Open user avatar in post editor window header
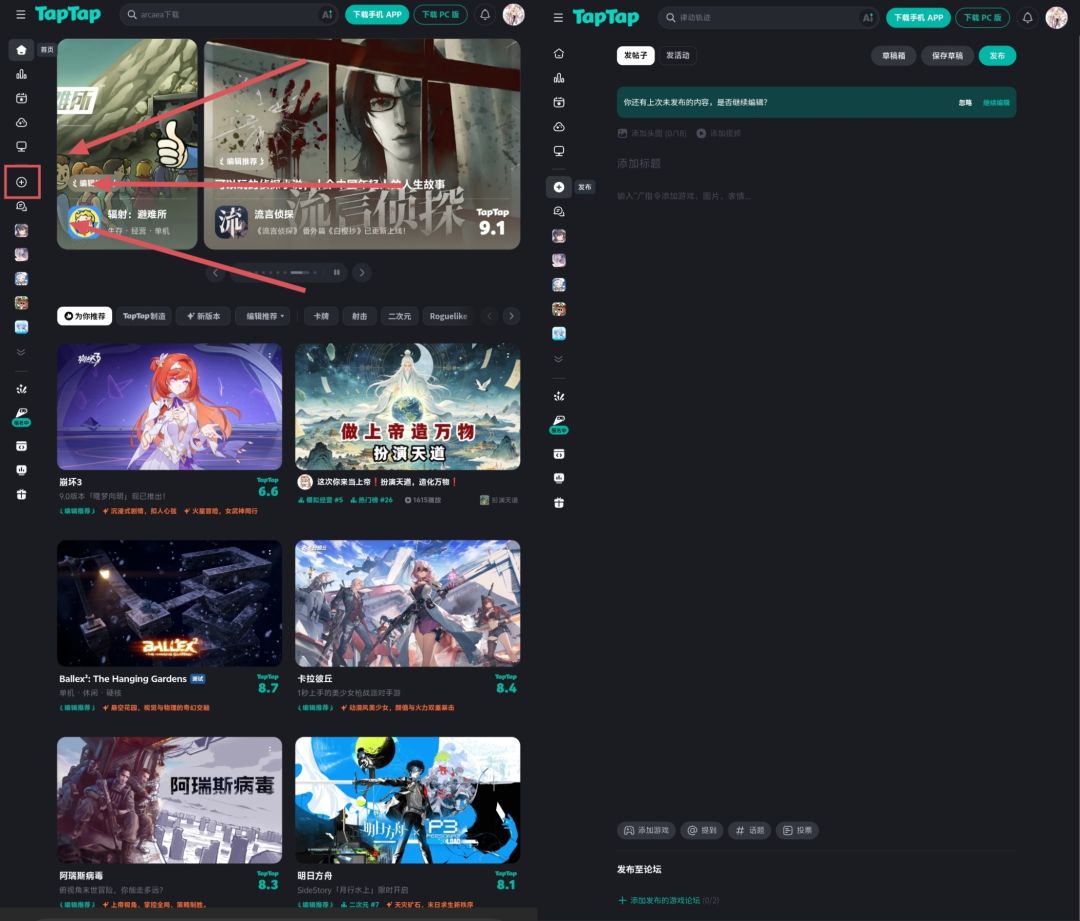 pos(1056,18)
